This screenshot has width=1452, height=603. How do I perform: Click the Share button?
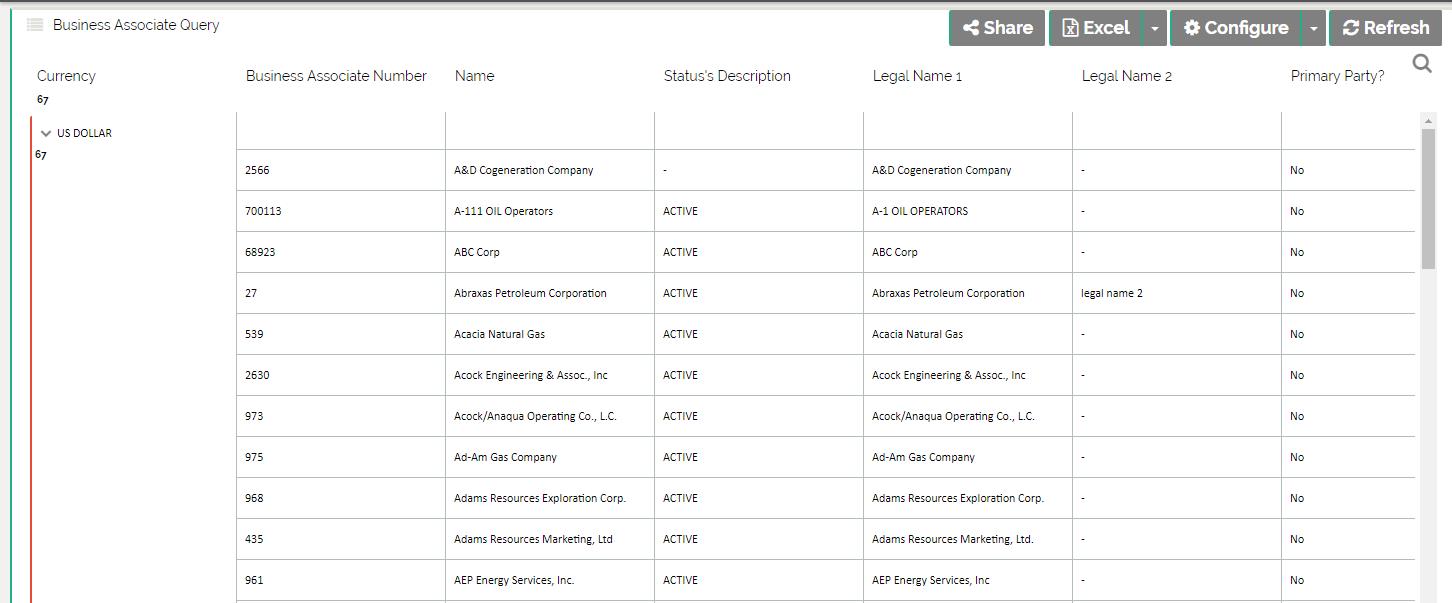point(997,28)
